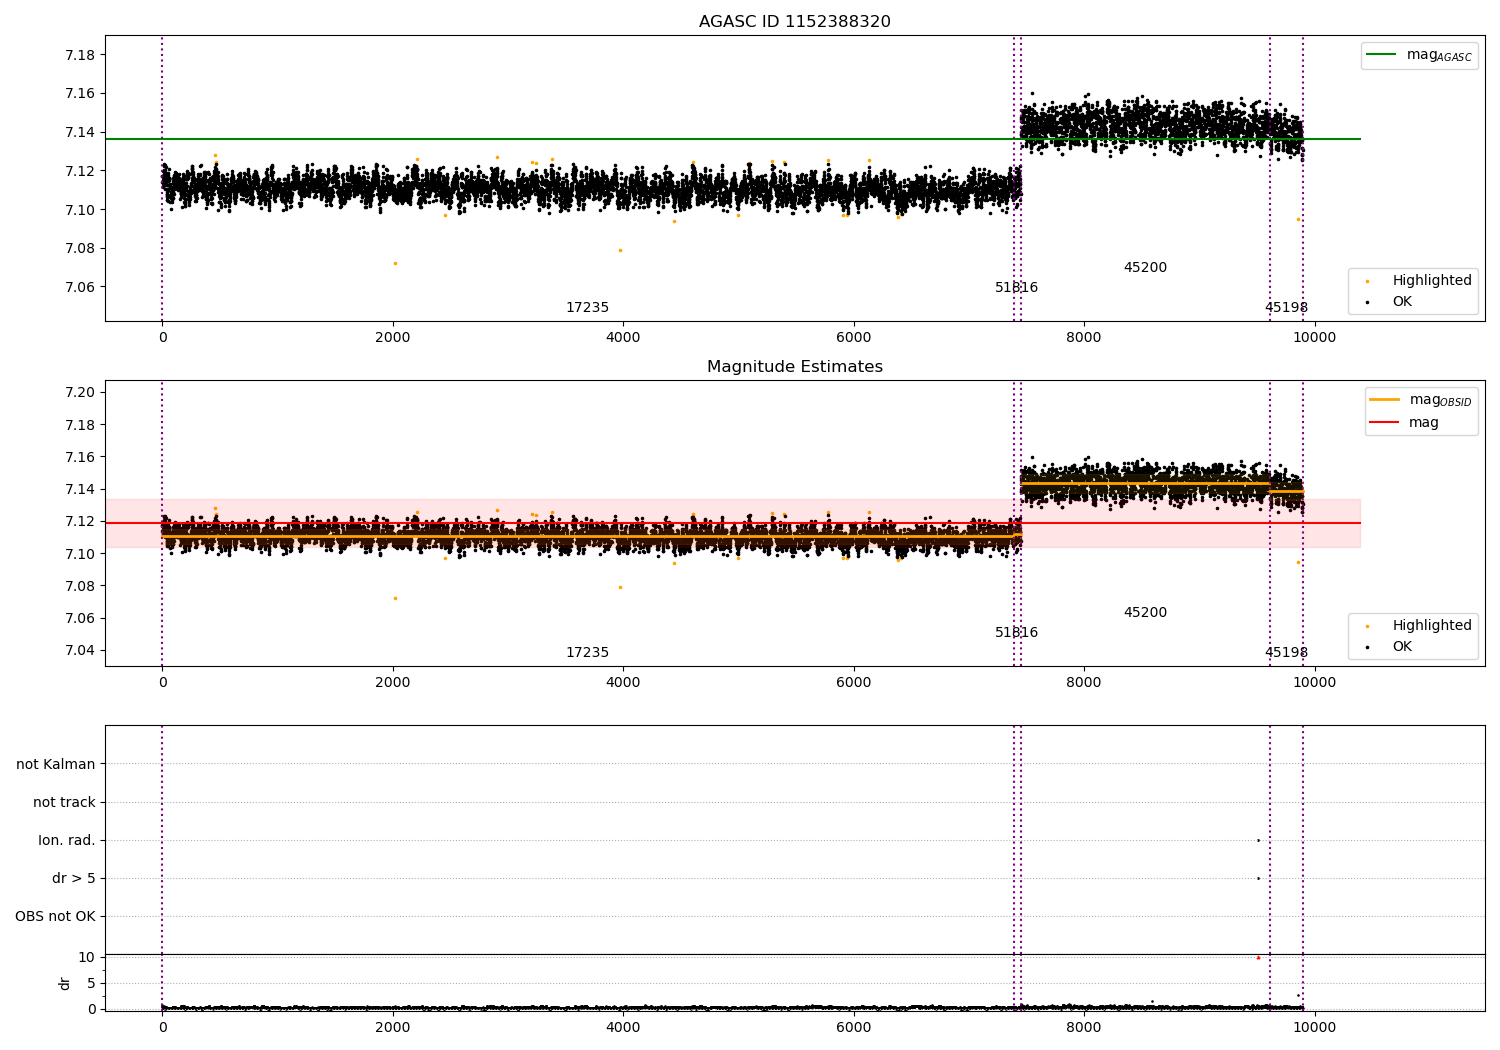
Task: Click x-tick 10000 under Magnitude Estimates plot
Action: [1314, 683]
